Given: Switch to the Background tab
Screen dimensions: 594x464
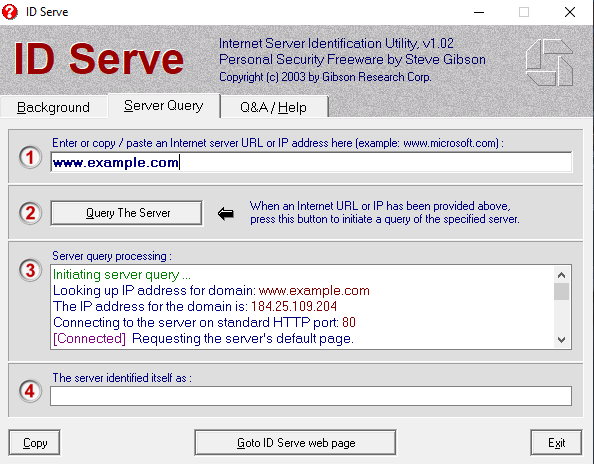Looking at the screenshot, I should (53, 107).
